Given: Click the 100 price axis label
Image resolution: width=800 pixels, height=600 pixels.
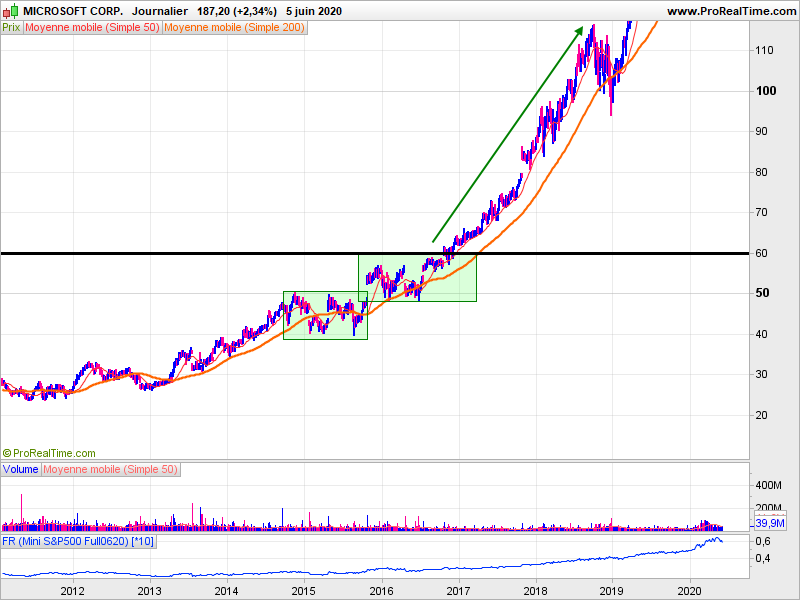Looking at the screenshot, I should (x=766, y=91).
